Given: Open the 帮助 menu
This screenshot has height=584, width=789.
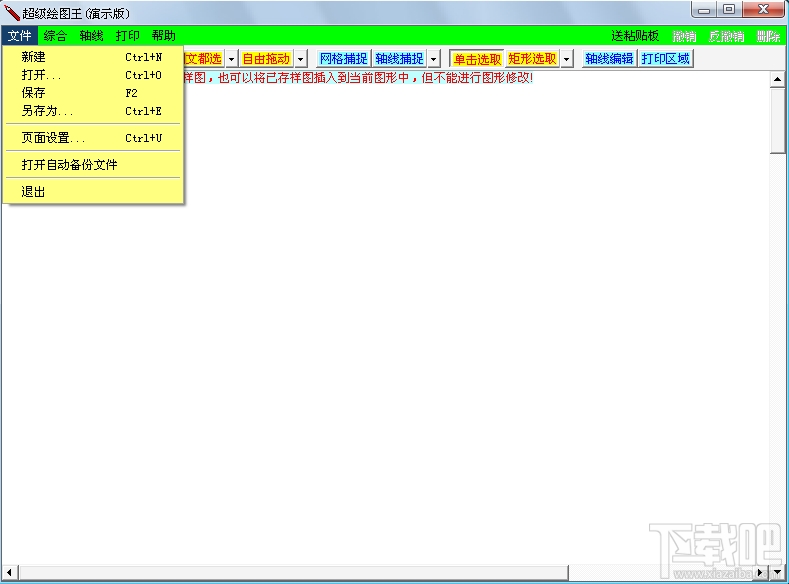Looking at the screenshot, I should pyautogui.click(x=164, y=36).
